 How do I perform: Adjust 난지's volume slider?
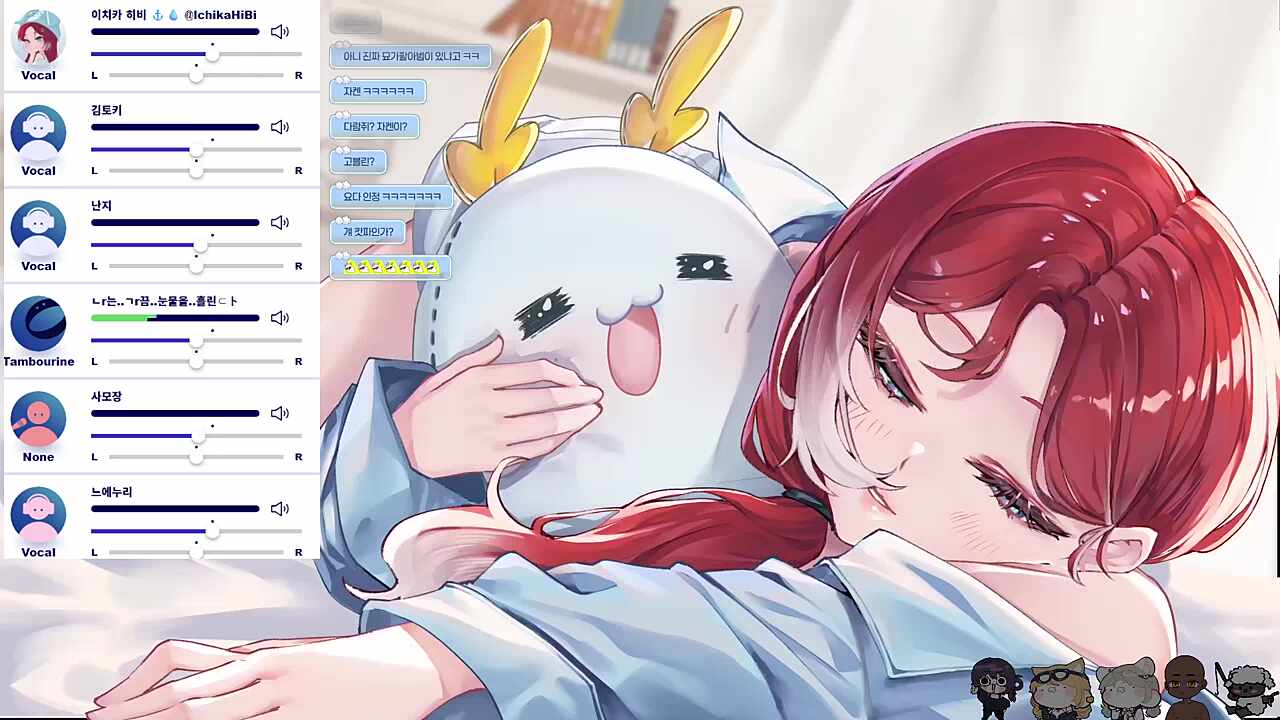tap(196, 244)
